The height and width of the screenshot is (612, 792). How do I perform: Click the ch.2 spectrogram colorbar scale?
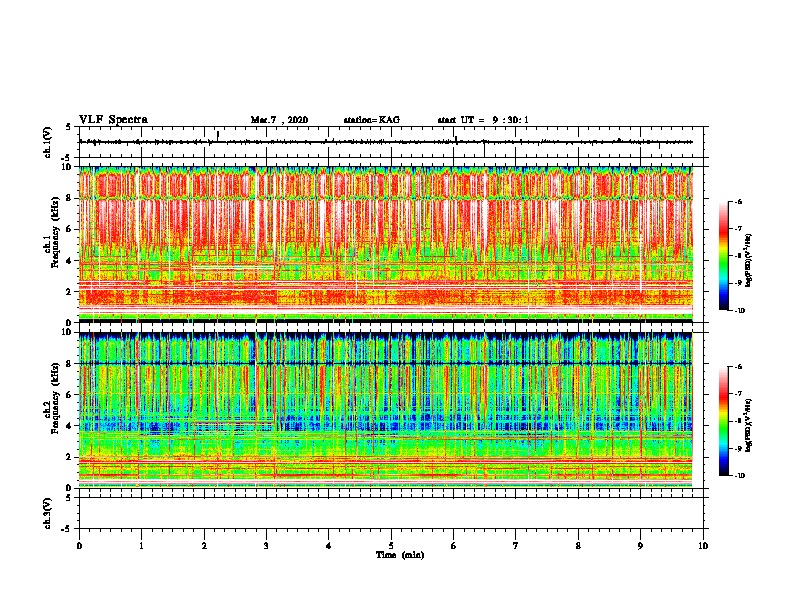(723, 421)
